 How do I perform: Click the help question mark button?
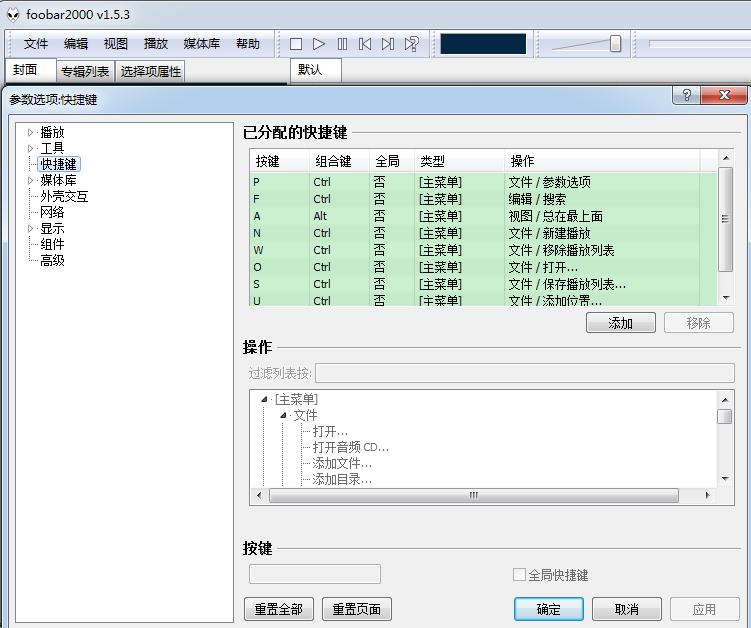tap(686, 95)
